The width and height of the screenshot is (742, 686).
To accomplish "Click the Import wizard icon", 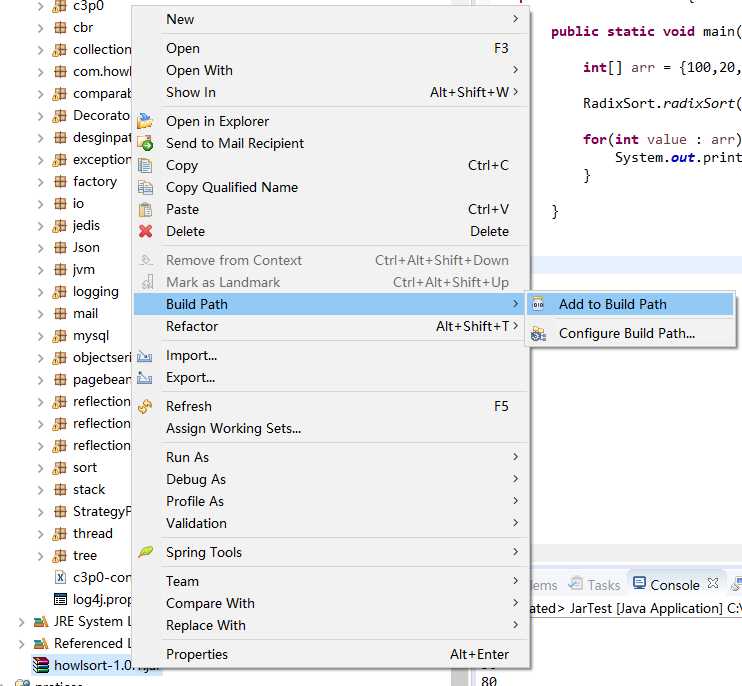I will pos(146,355).
